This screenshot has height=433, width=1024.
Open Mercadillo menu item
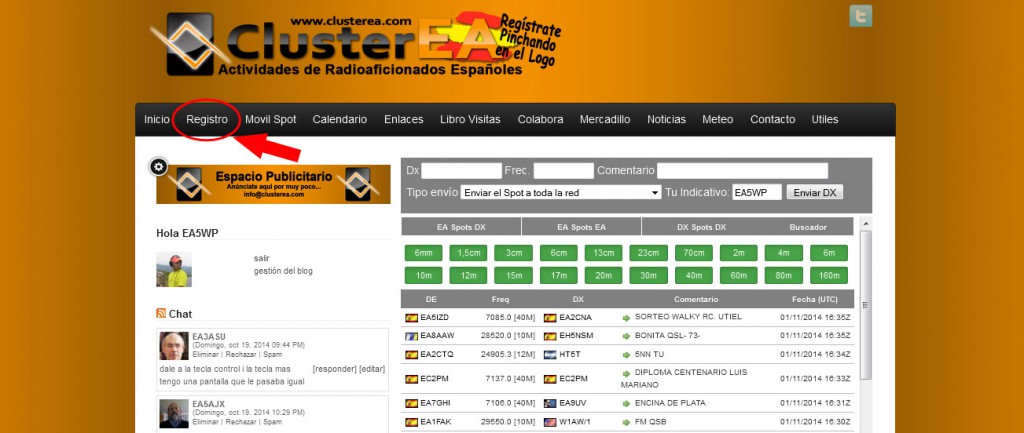(x=605, y=120)
